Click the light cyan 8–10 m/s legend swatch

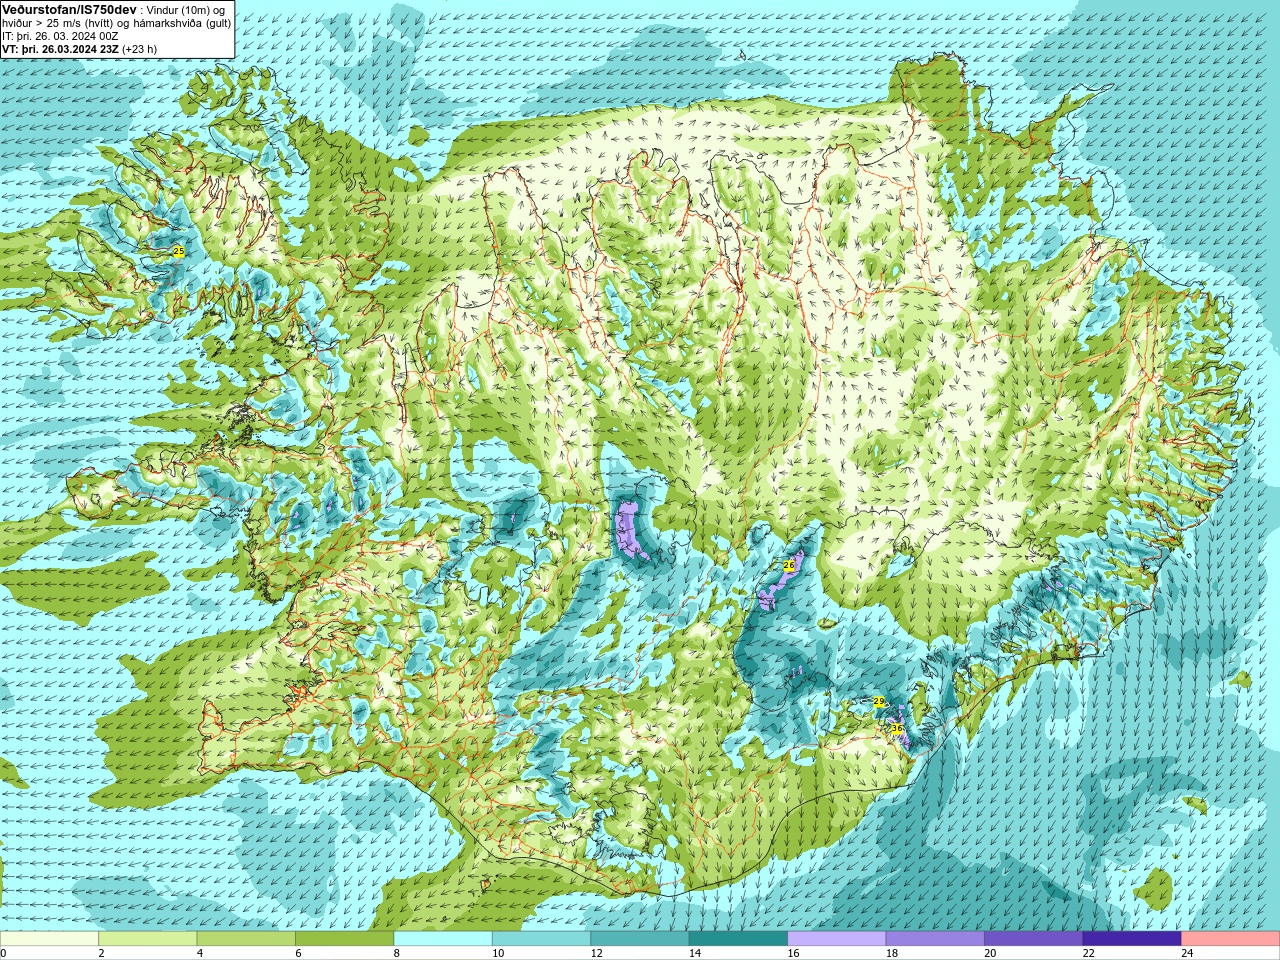coord(443,939)
